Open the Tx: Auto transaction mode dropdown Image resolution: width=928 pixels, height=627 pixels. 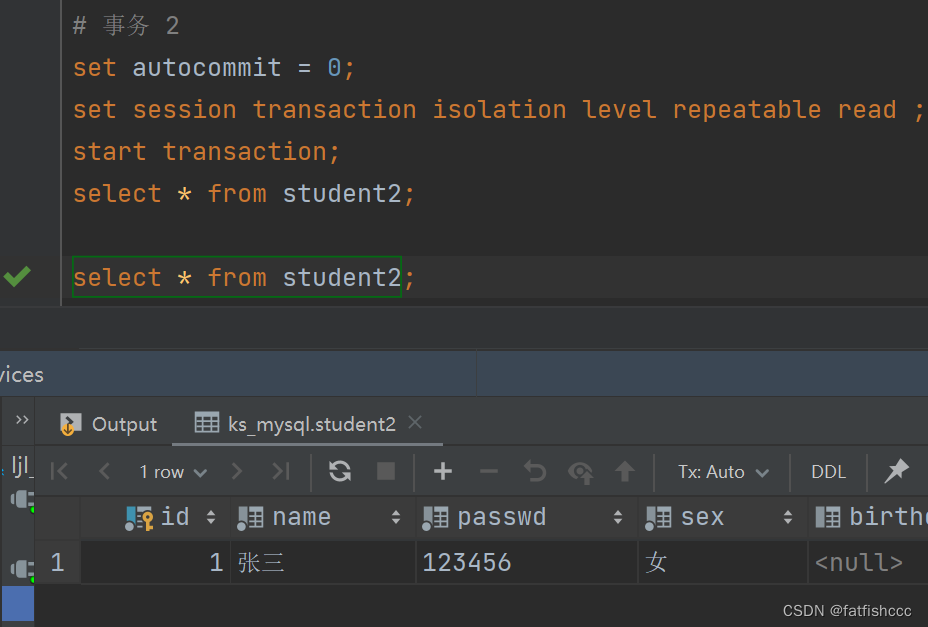(723, 472)
